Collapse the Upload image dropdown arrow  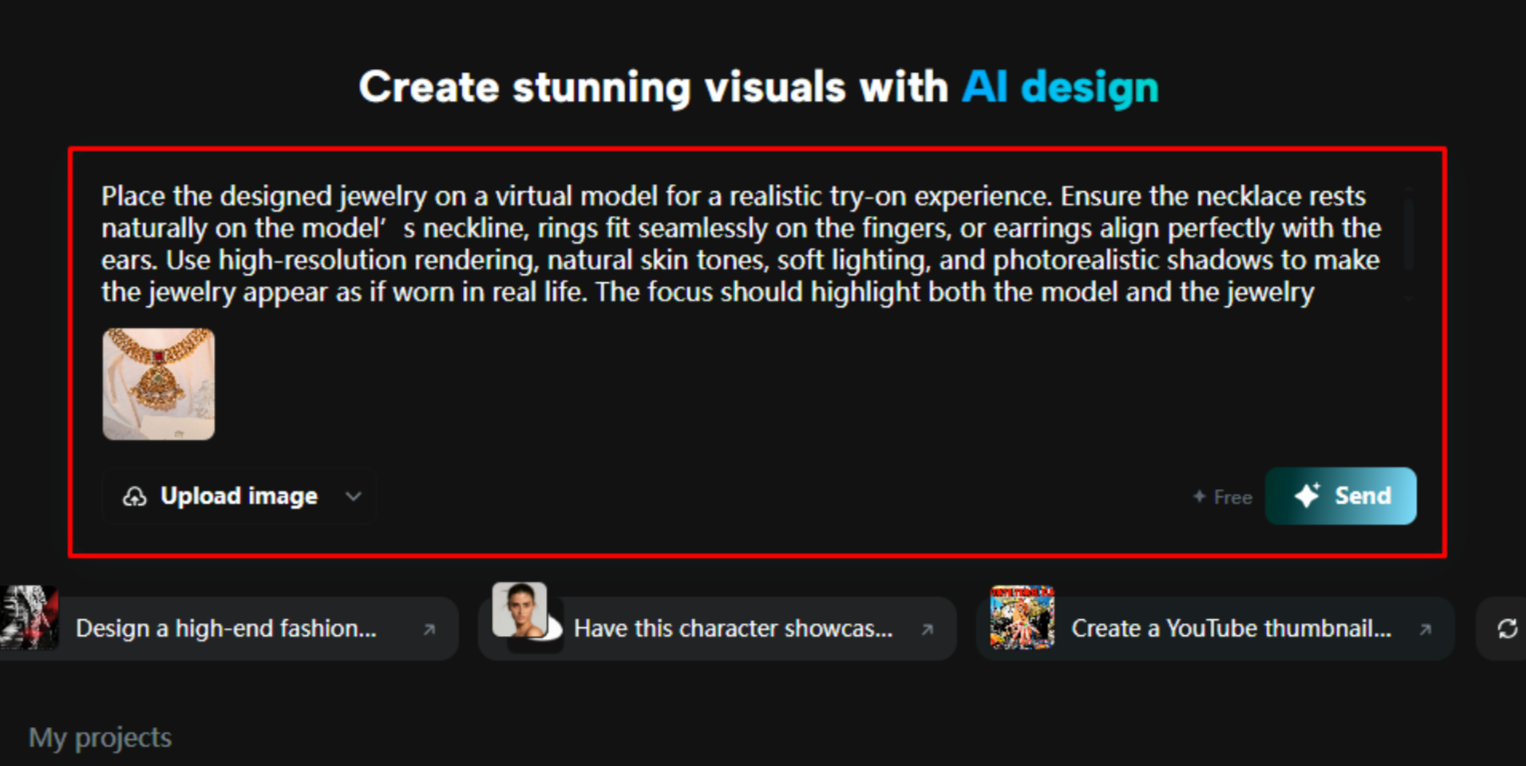(352, 496)
